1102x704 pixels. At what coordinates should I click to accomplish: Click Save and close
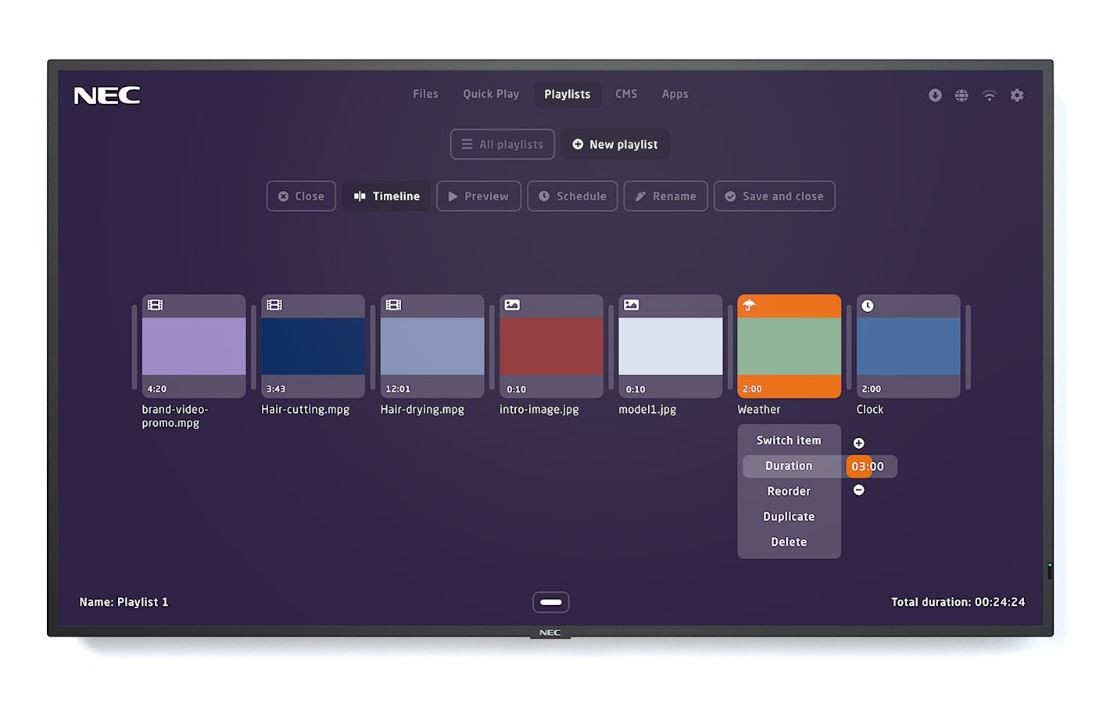pyautogui.click(x=774, y=196)
